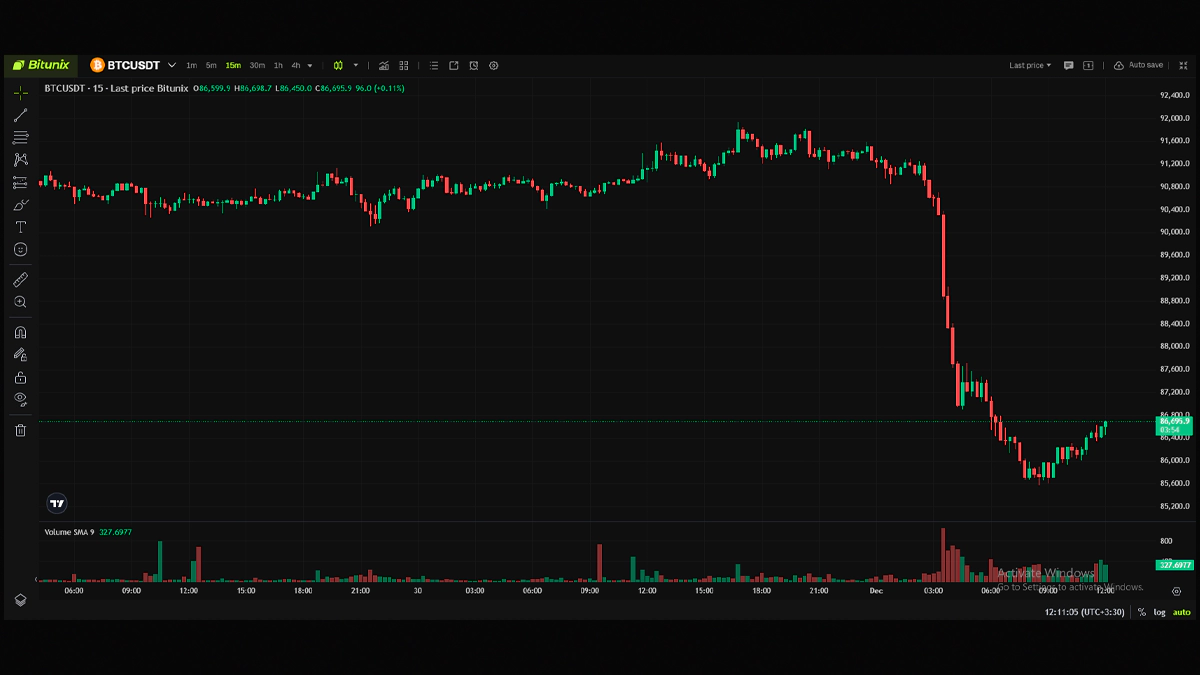Screen dimensions: 1200x675
Task: Click the timezone clock UTC+3:30
Action: (1084, 612)
